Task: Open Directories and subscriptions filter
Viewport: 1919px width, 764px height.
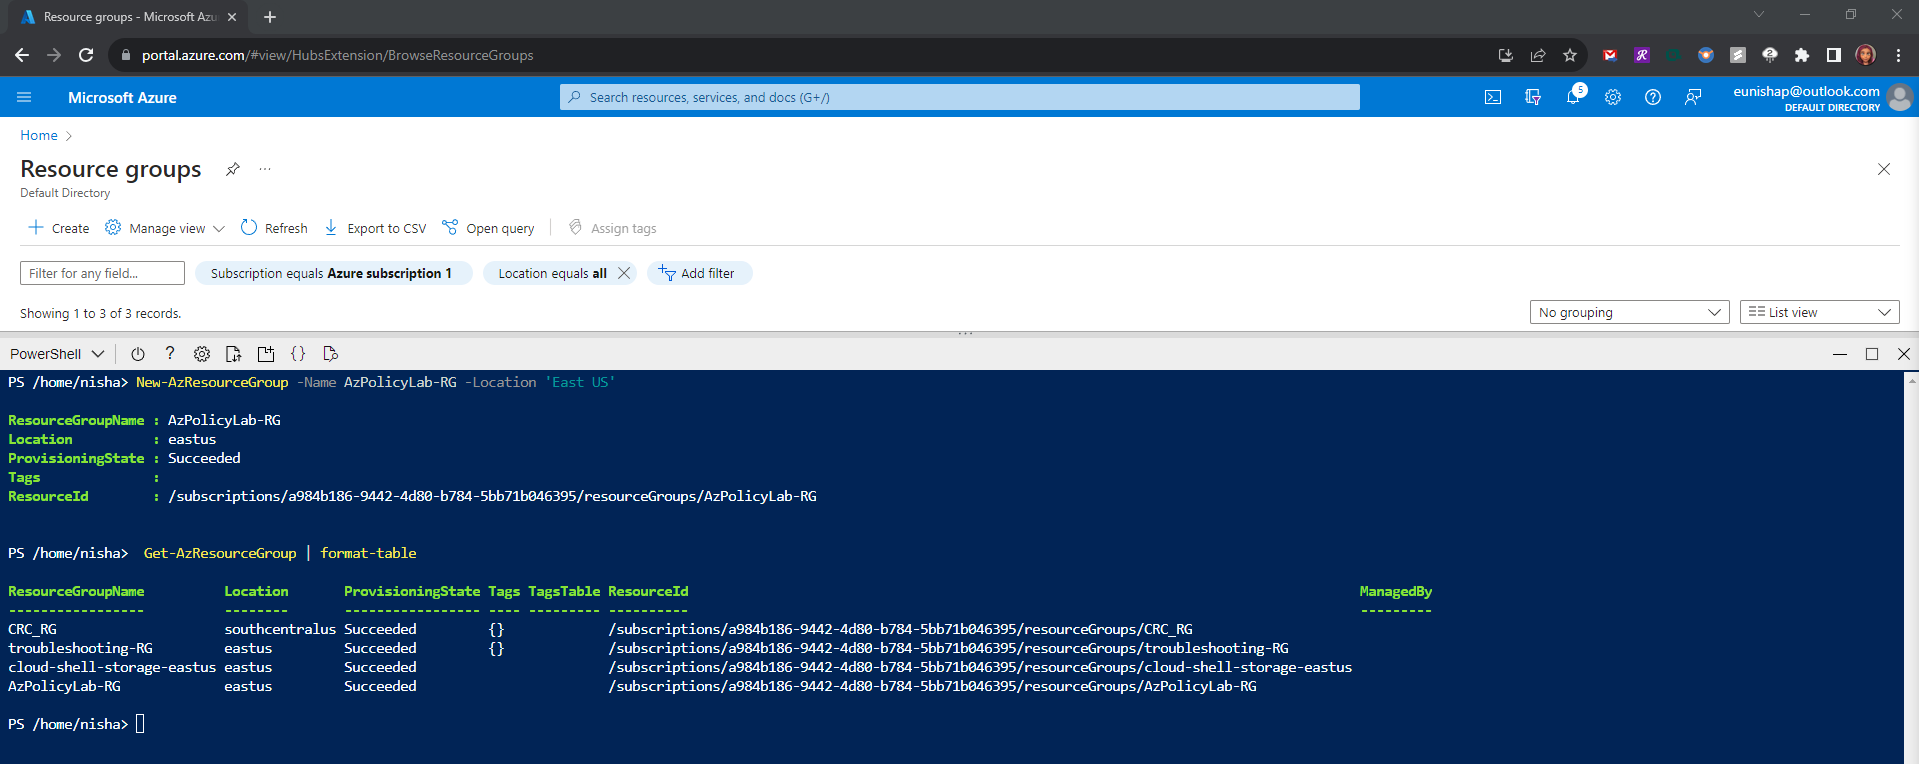Action: click(x=1532, y=97)
